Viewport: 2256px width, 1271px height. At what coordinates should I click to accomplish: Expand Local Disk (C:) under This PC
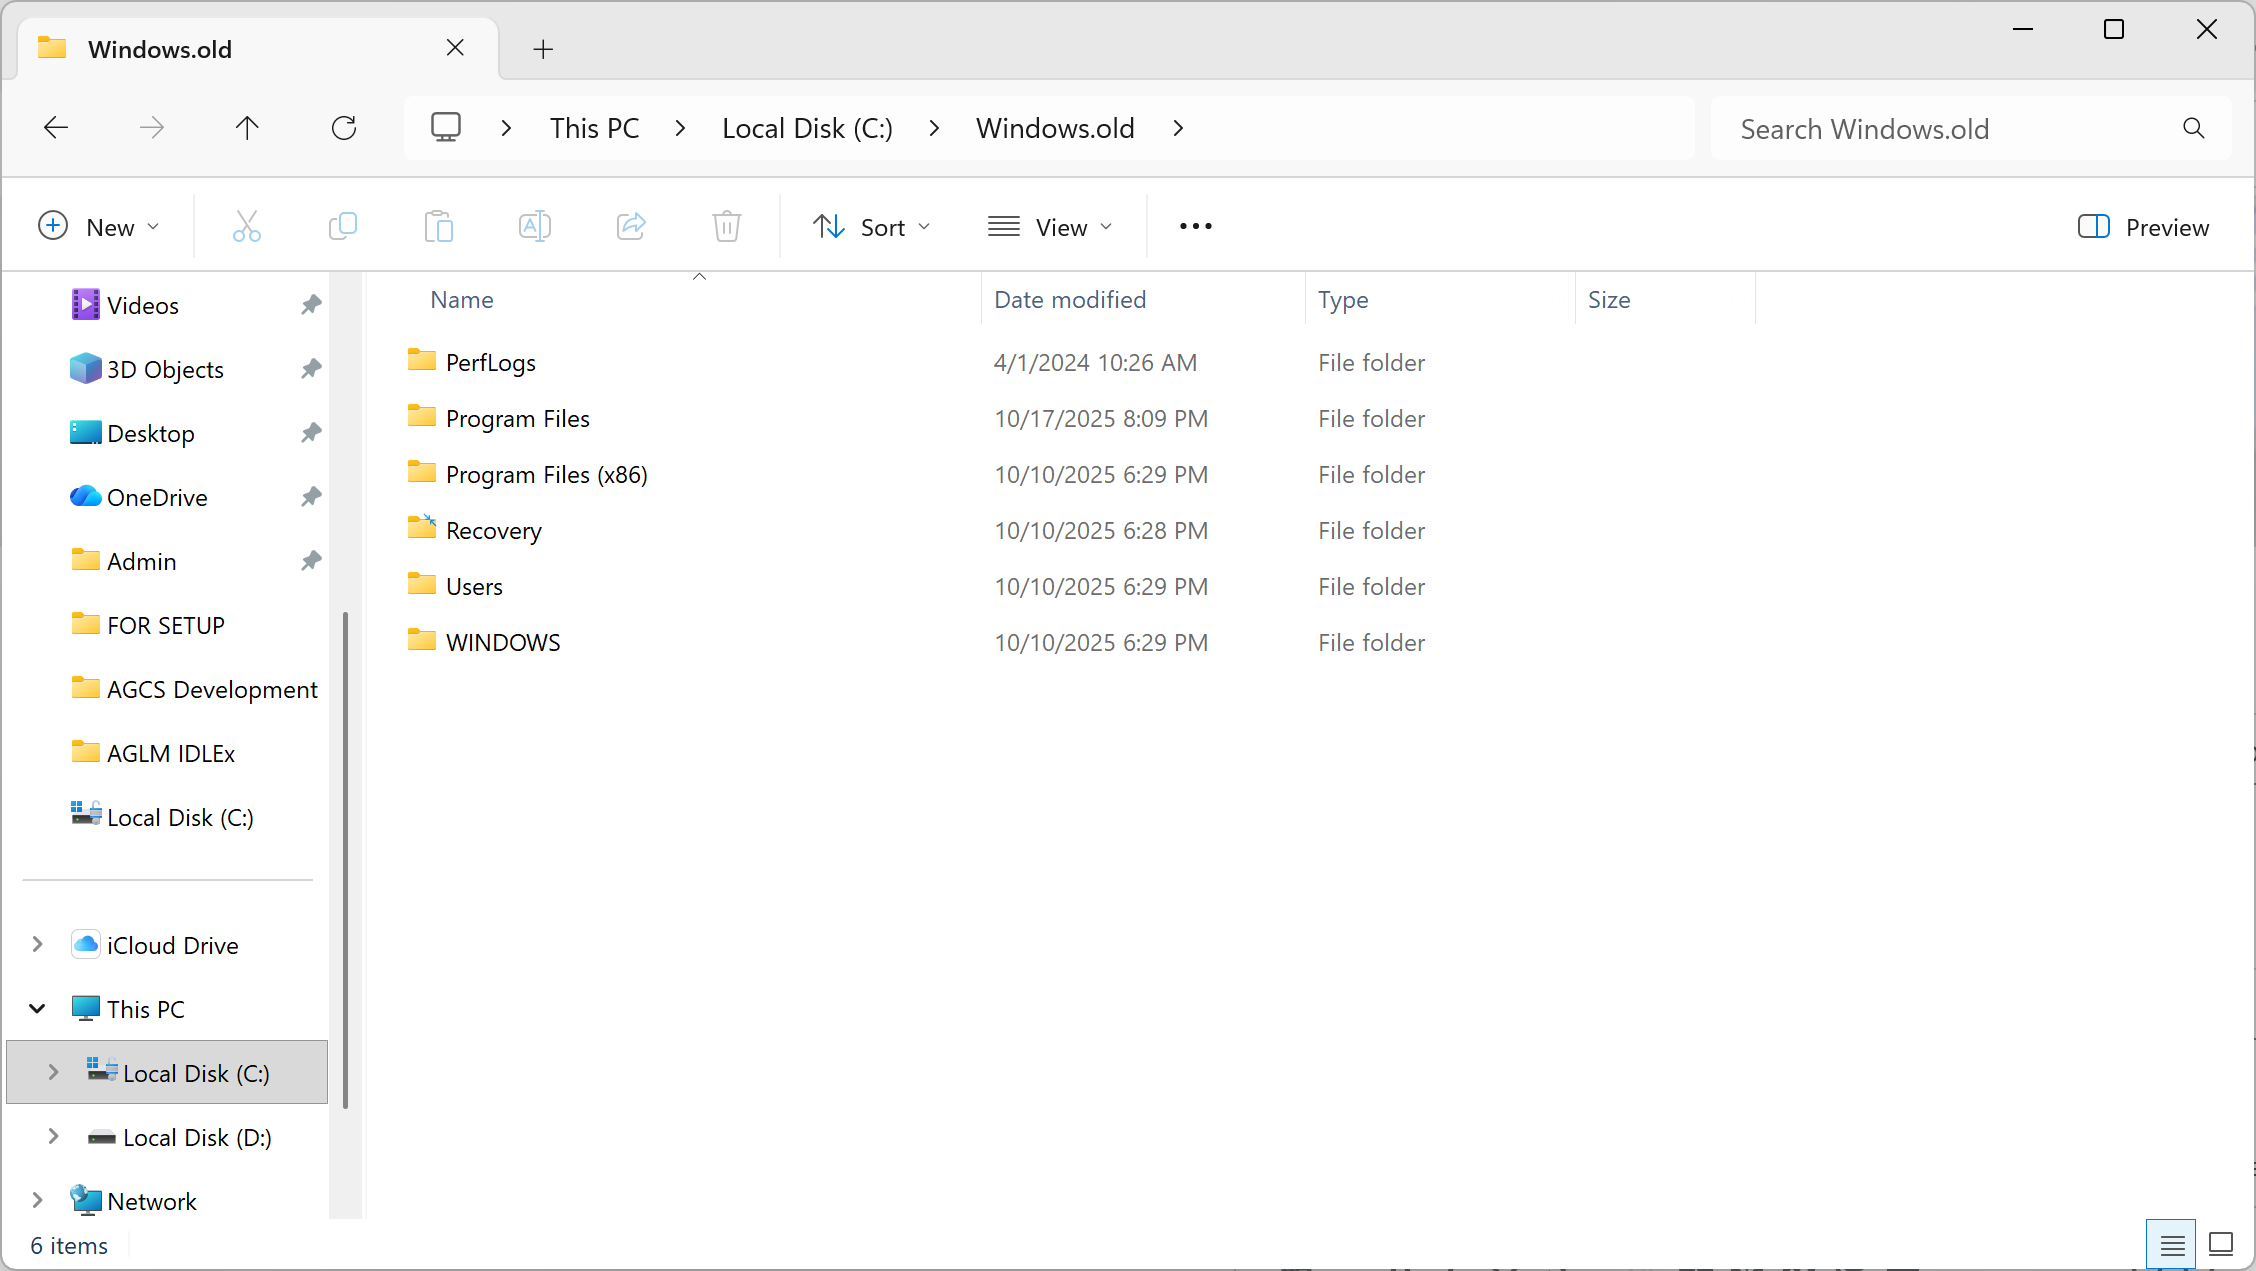(x=54, y=1073)
